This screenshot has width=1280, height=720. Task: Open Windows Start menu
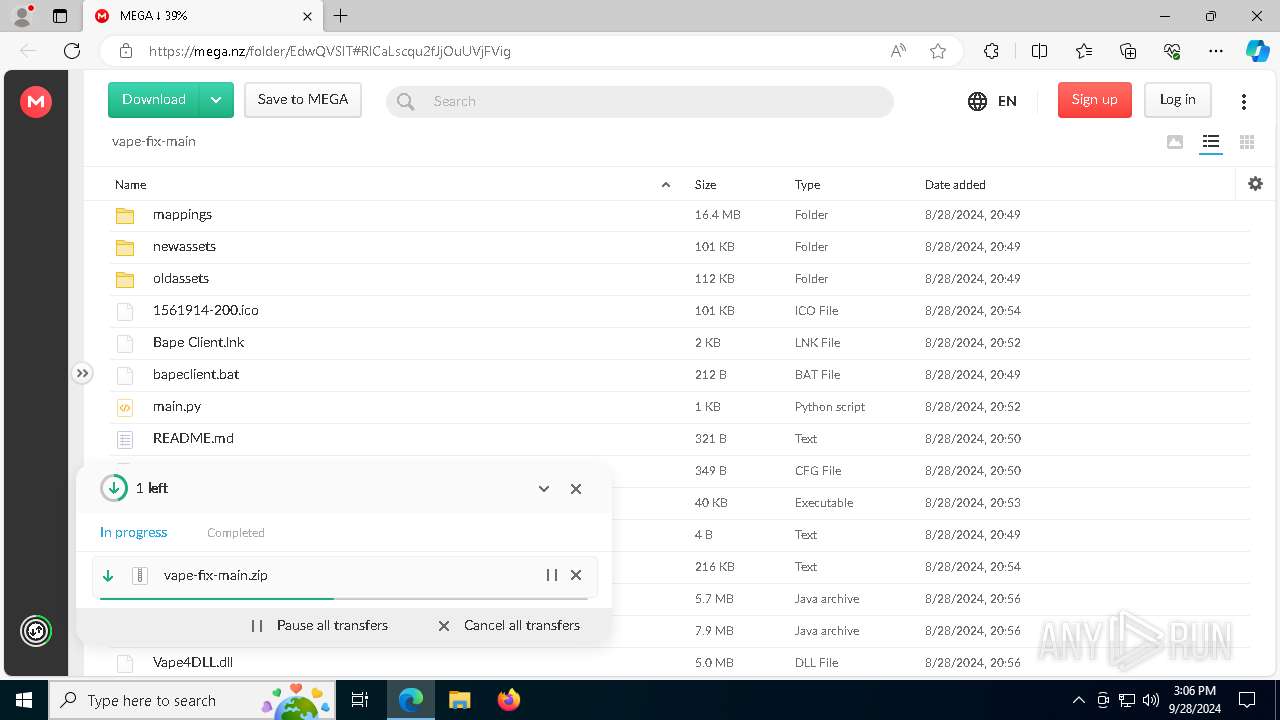tap(24, 700)
